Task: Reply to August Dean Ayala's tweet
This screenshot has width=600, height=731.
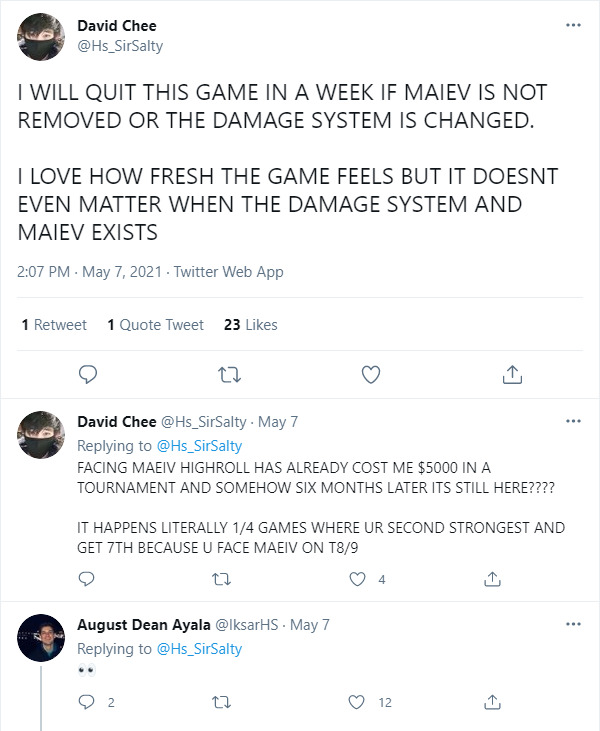Action: tap(88, 702)
